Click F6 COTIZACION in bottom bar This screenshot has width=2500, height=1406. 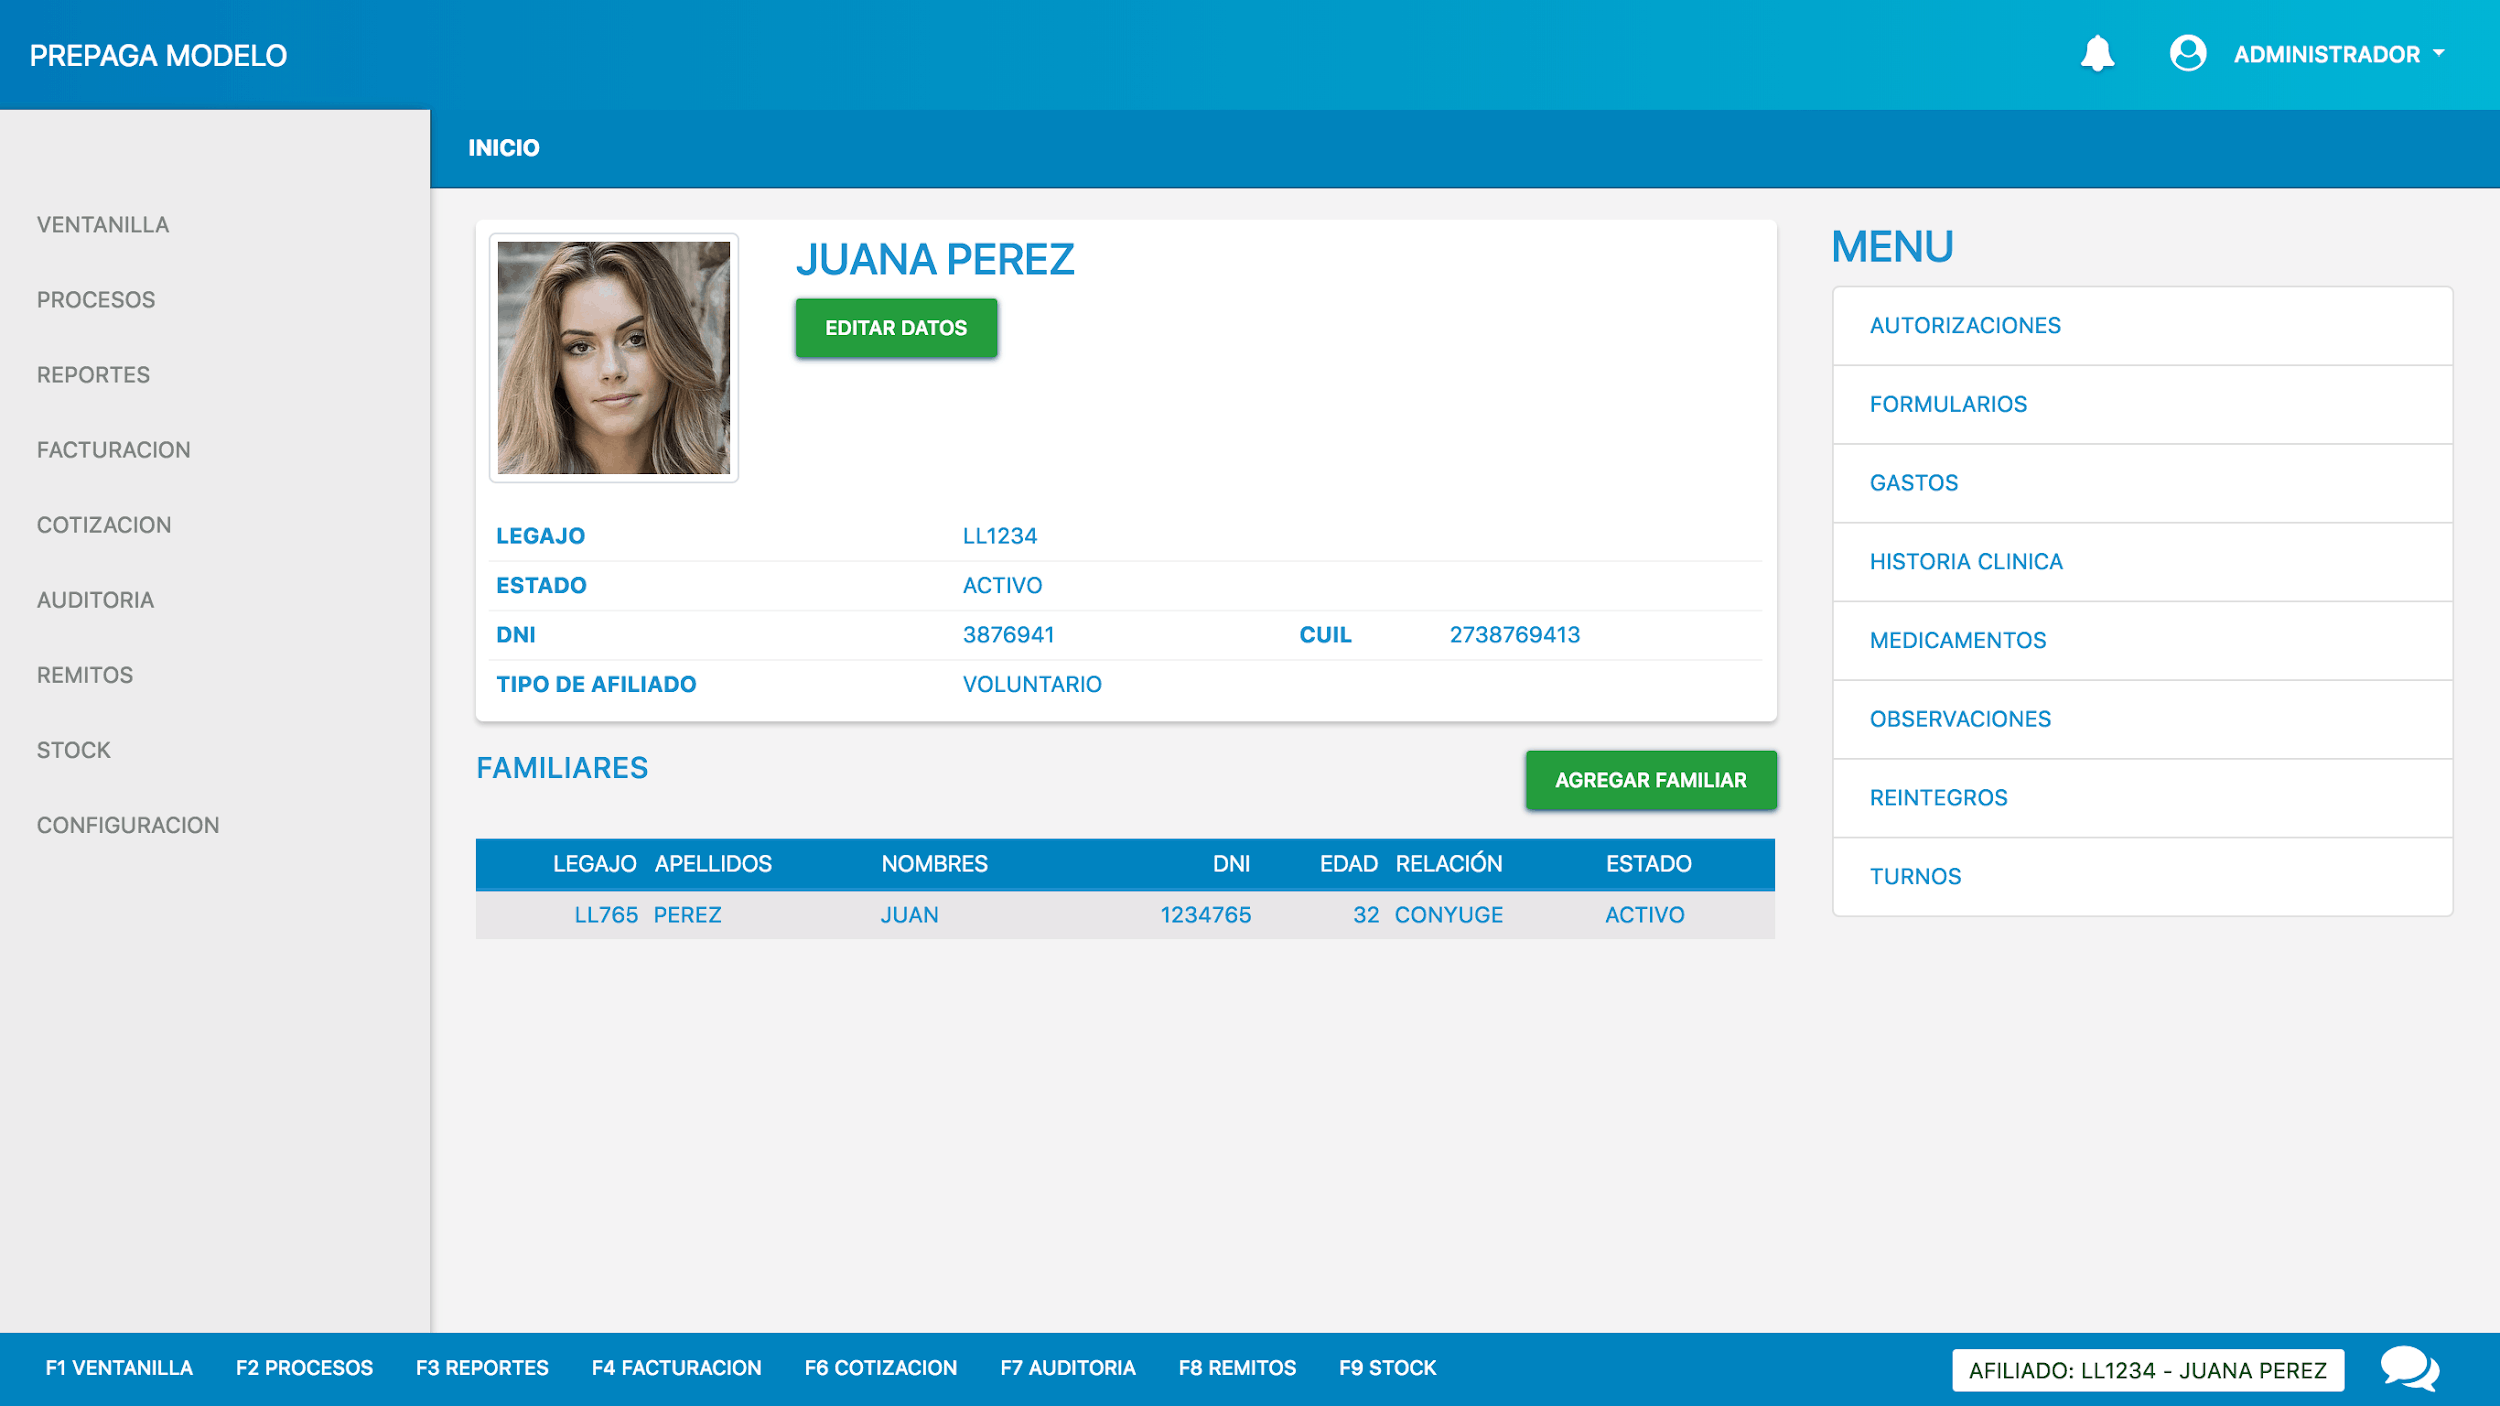pos(880,1368)
